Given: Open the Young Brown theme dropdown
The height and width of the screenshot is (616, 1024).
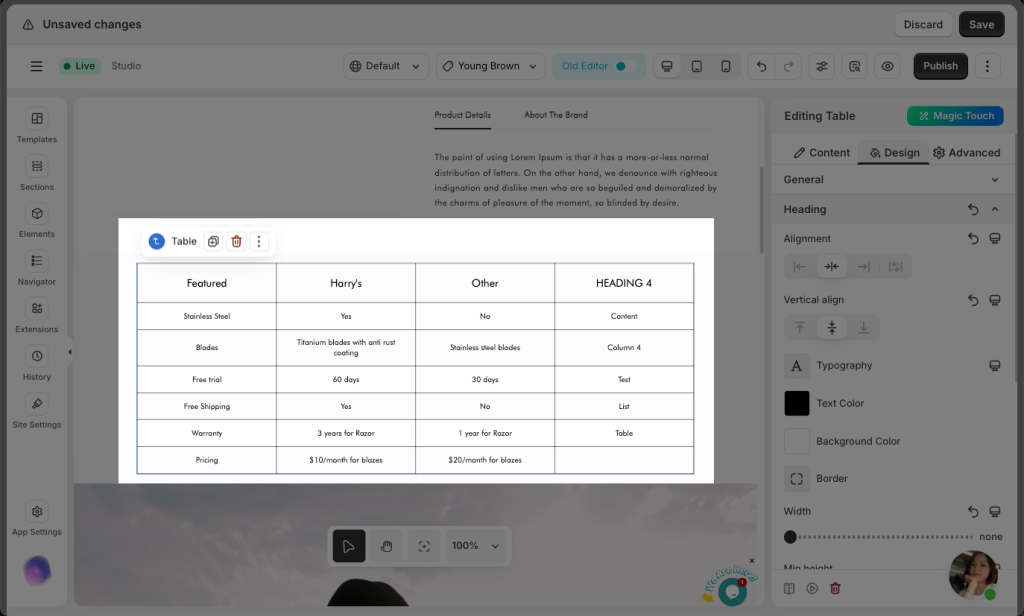Looking at the screenshot, I should 491,66.
